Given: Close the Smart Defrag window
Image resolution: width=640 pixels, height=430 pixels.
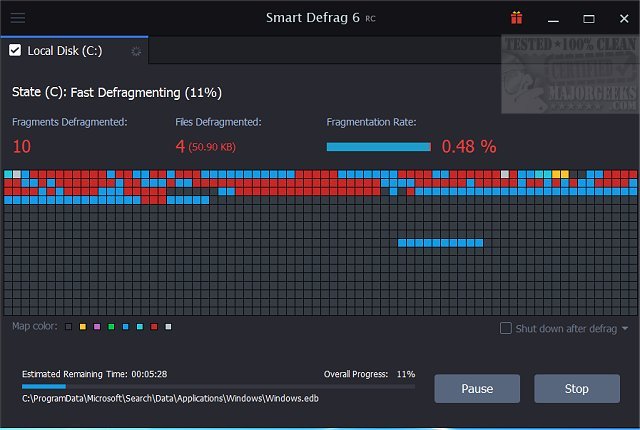Looking at the screenshot, I should pos(624,18).
